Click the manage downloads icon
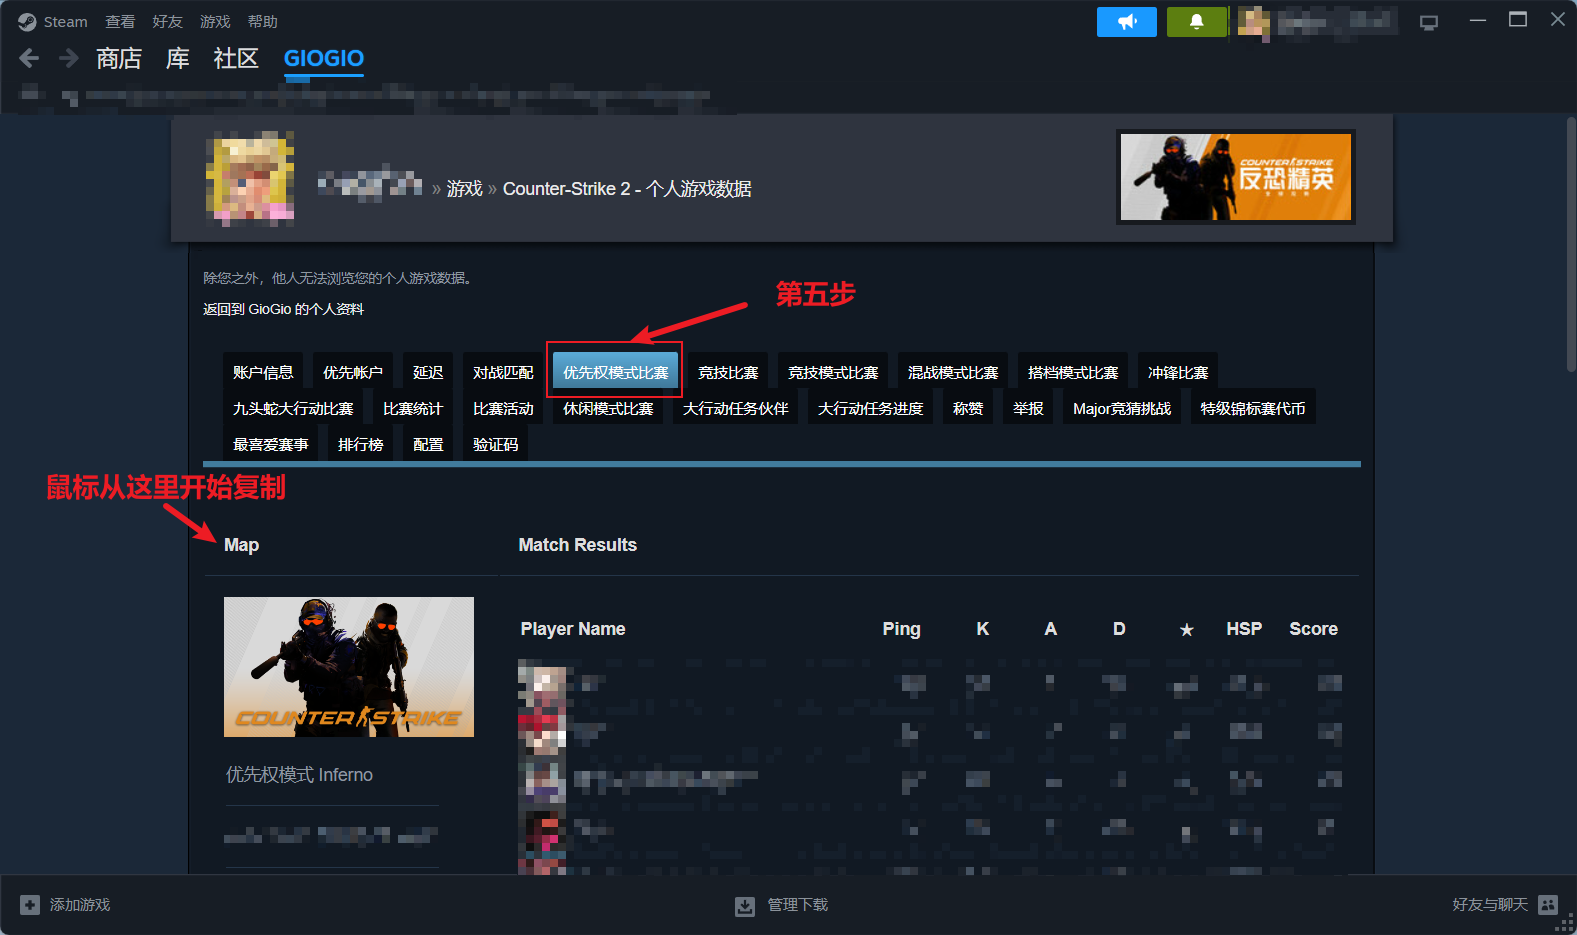 click(x=745, y=906)
